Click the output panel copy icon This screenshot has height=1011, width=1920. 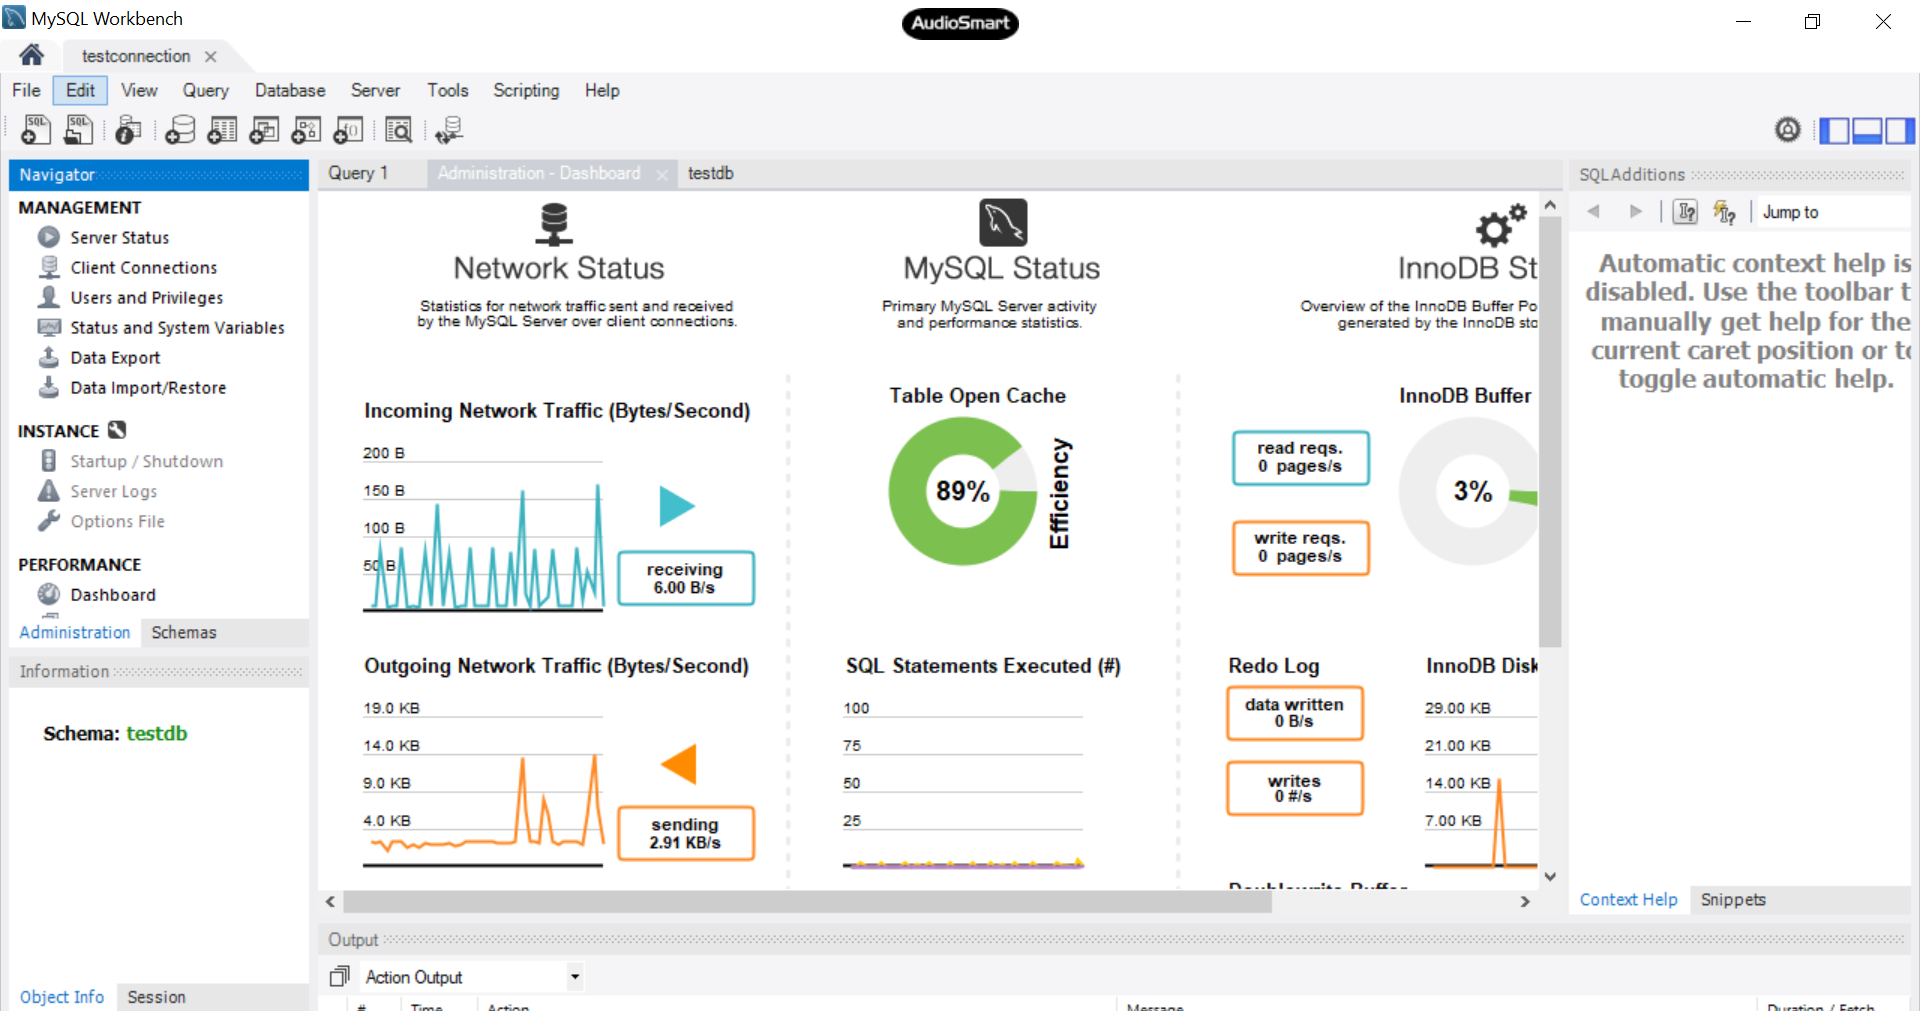(340, 976)
